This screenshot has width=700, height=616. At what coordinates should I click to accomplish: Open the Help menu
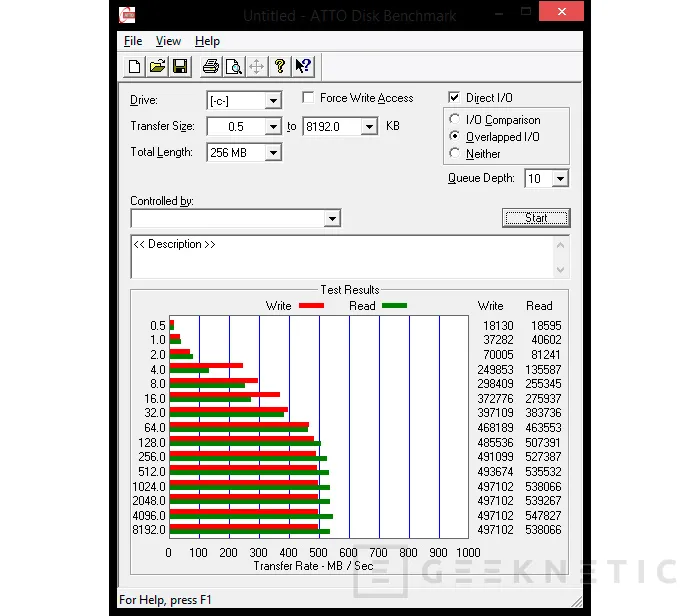pos(207,41)
